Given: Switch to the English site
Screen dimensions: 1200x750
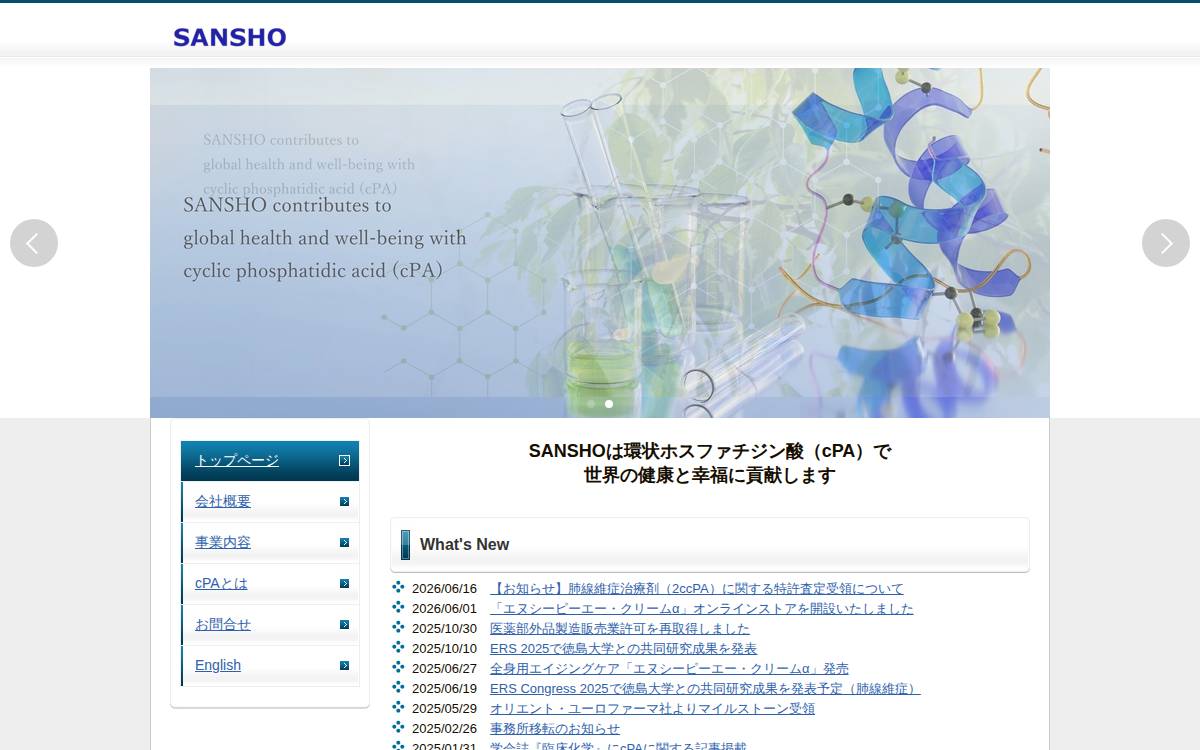Looking at the screenshot, I should tap(270, 666).
